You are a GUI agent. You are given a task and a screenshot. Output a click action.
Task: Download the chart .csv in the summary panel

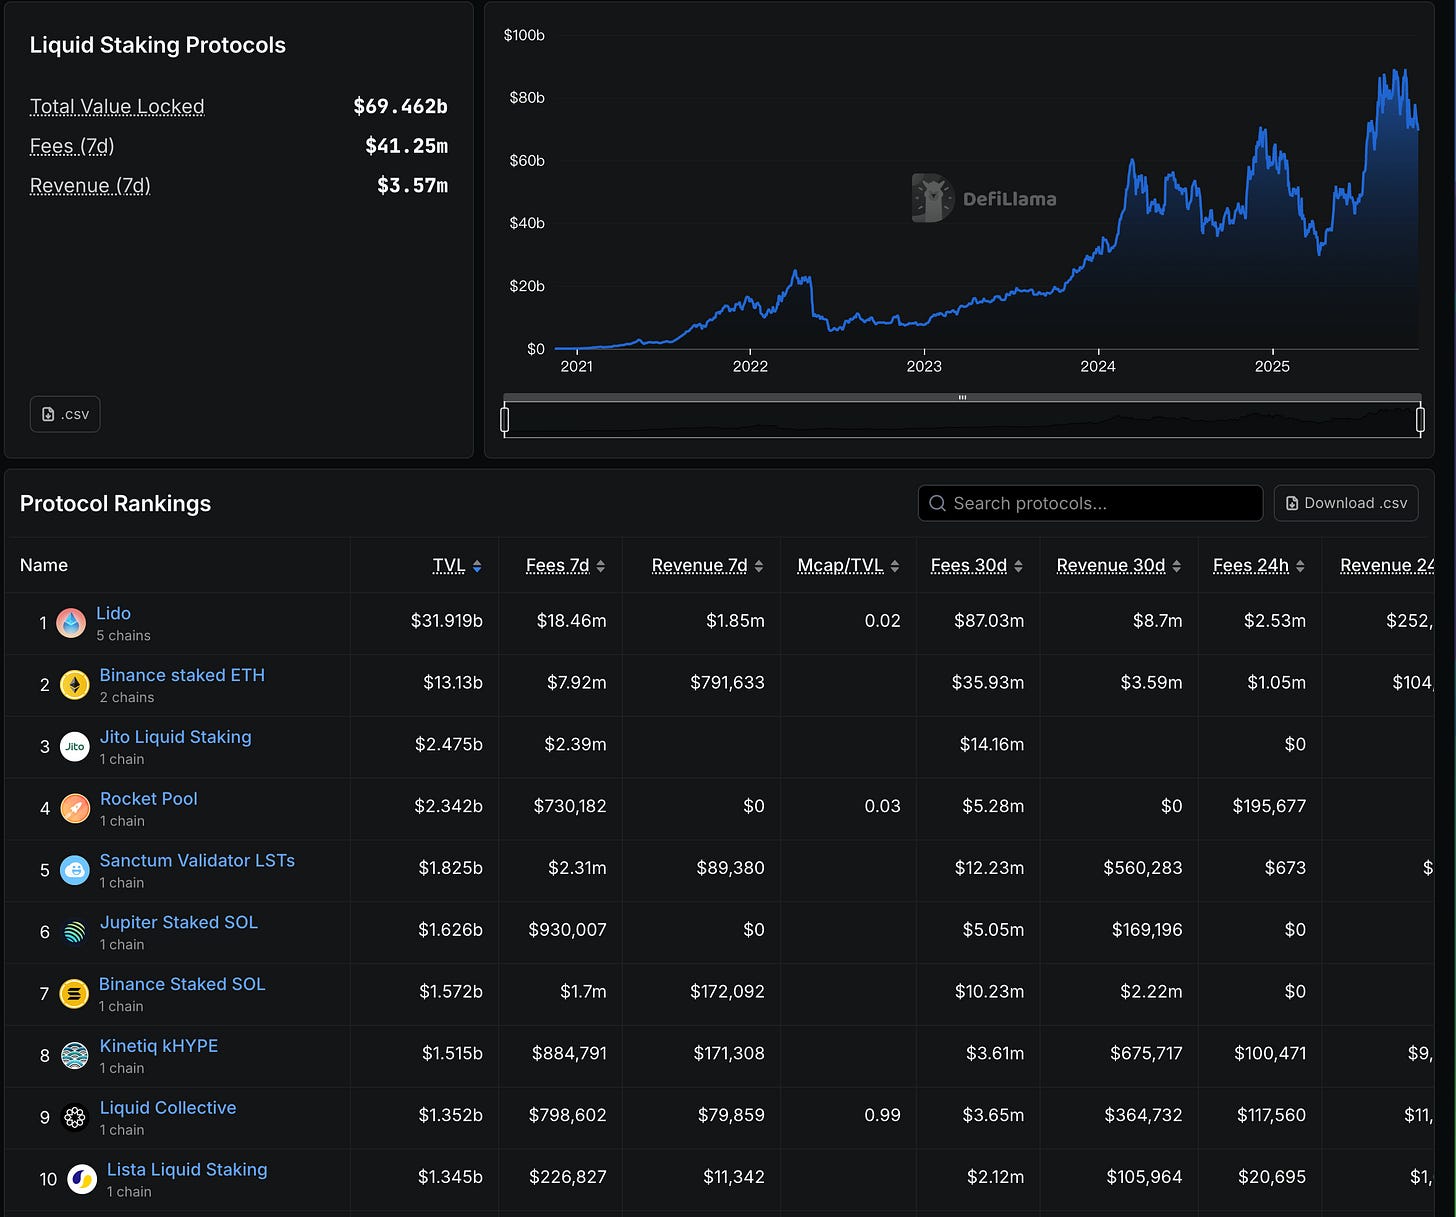pyautogui.click(x=65, y=414)
